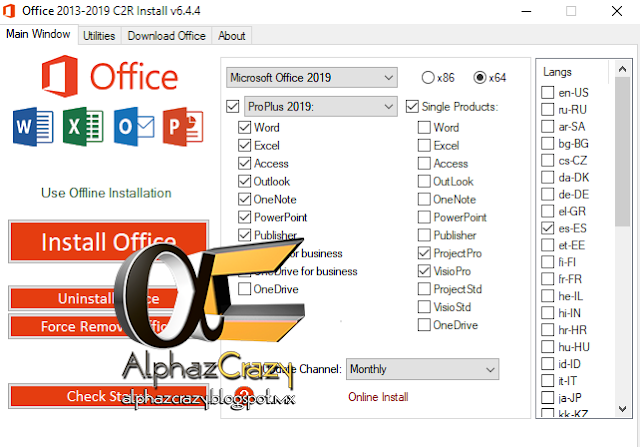Check Excel under Single Products

pyautogui.click(x=424, y=145)
